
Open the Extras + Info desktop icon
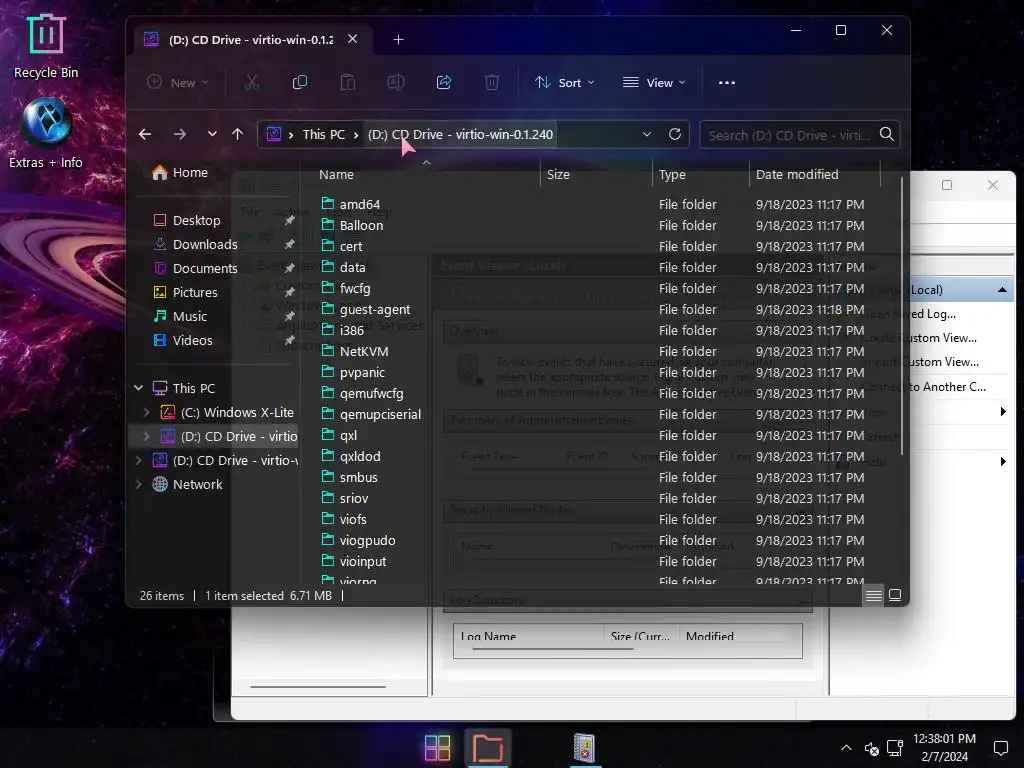coord(46,133)
